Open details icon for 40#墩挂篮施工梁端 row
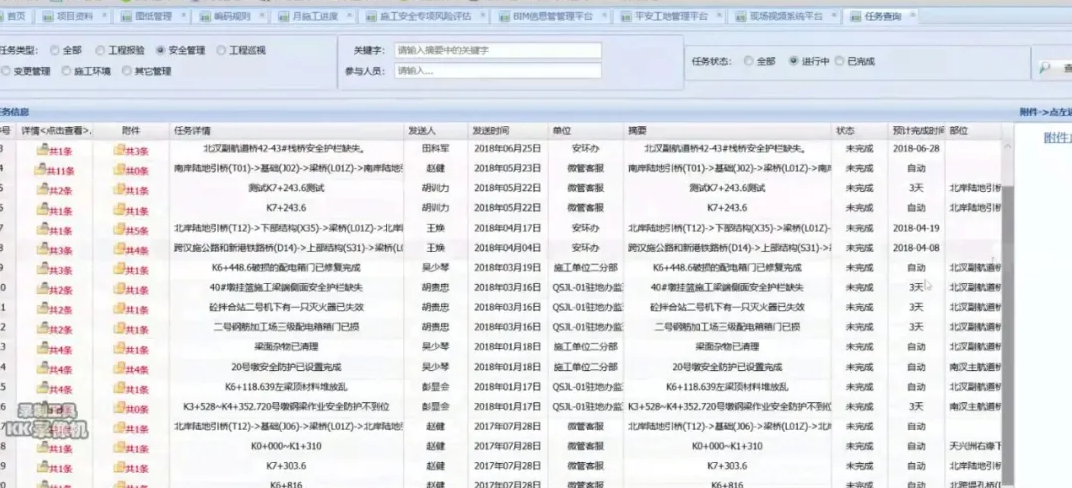The width and height of the screenshot is (1072, 488). coord(42,288)
